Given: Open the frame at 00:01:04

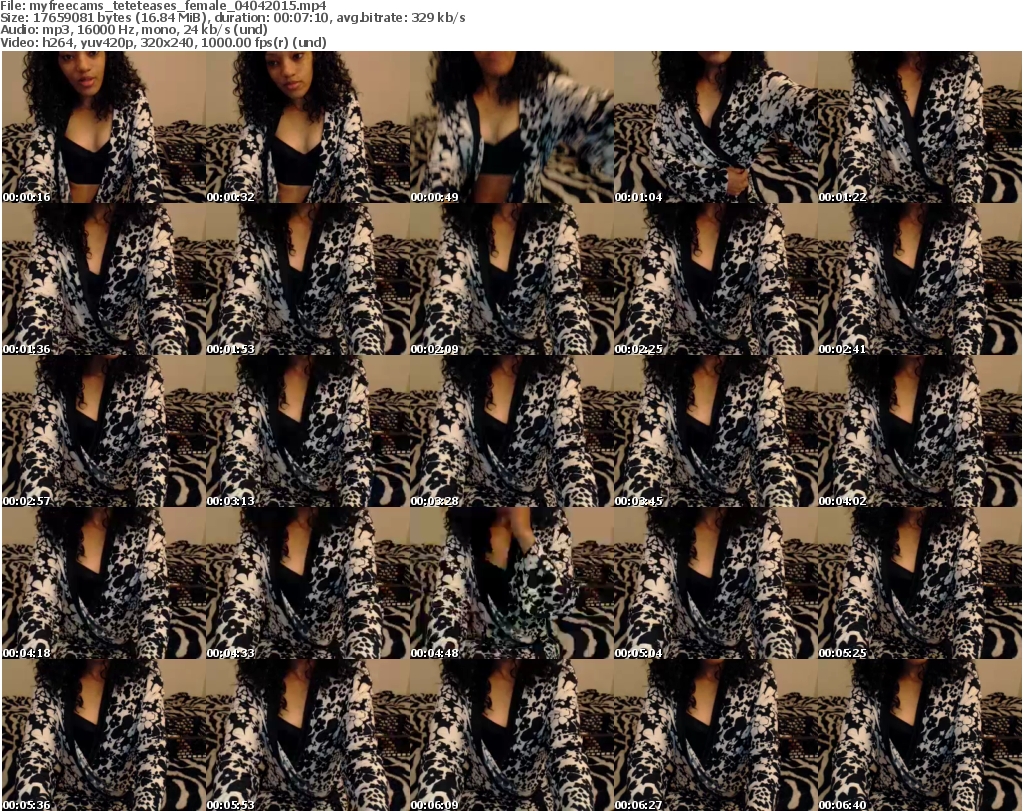Looking at the screenshot, I should click(x=716, y=127).
